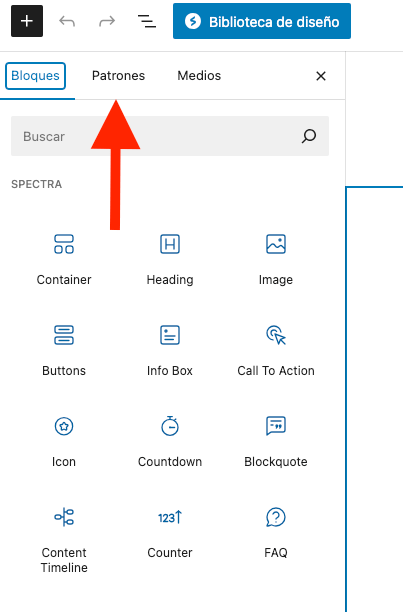
Task: Open Biblioteca de diseño
Action: coord(262,21)
